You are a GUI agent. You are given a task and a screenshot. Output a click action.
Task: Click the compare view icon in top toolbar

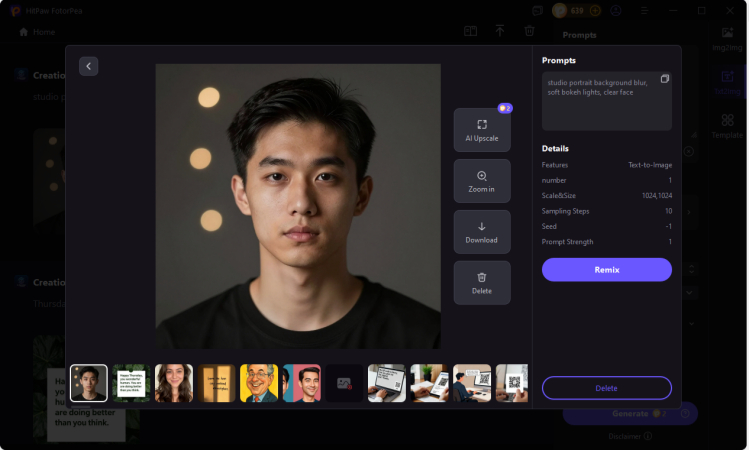(471, 32)
